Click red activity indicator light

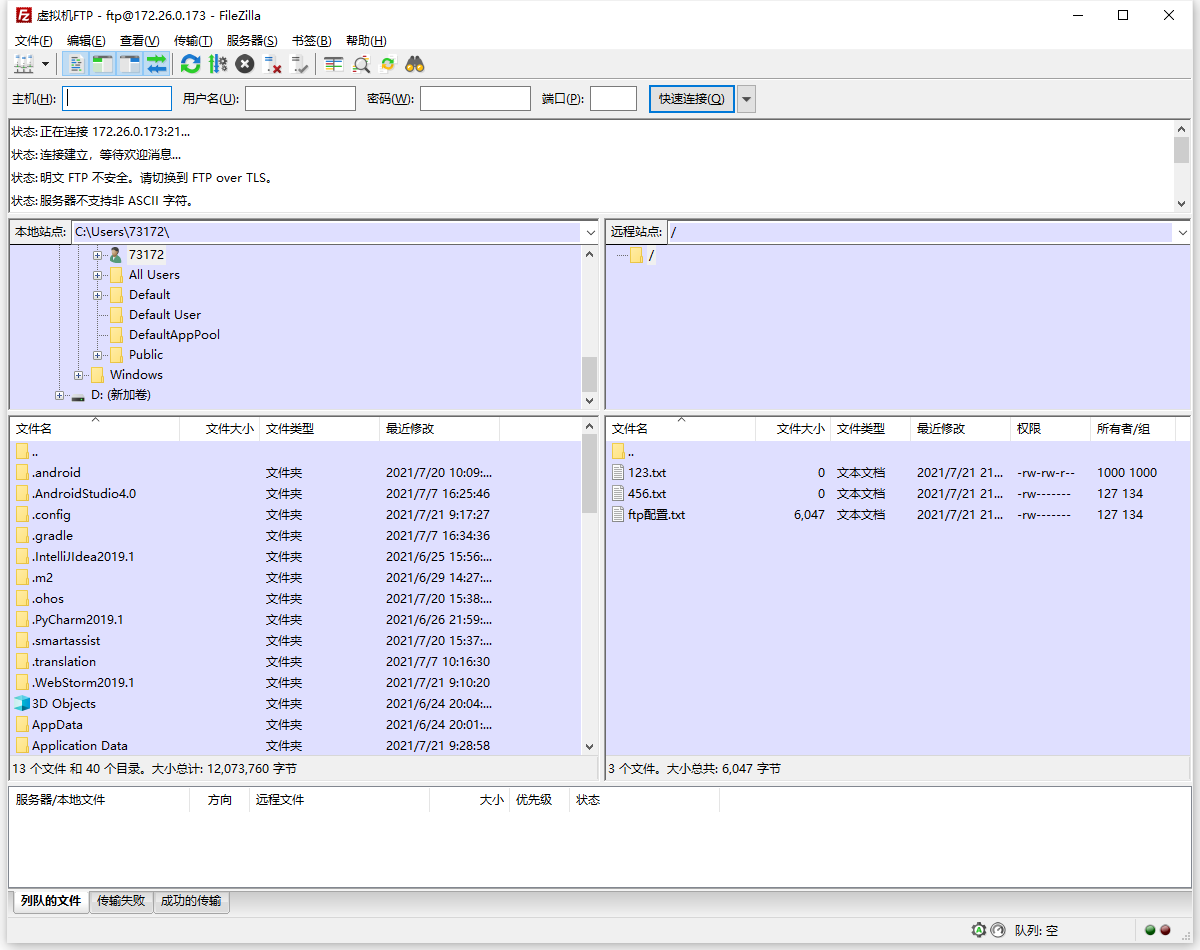pos(1165,930)
